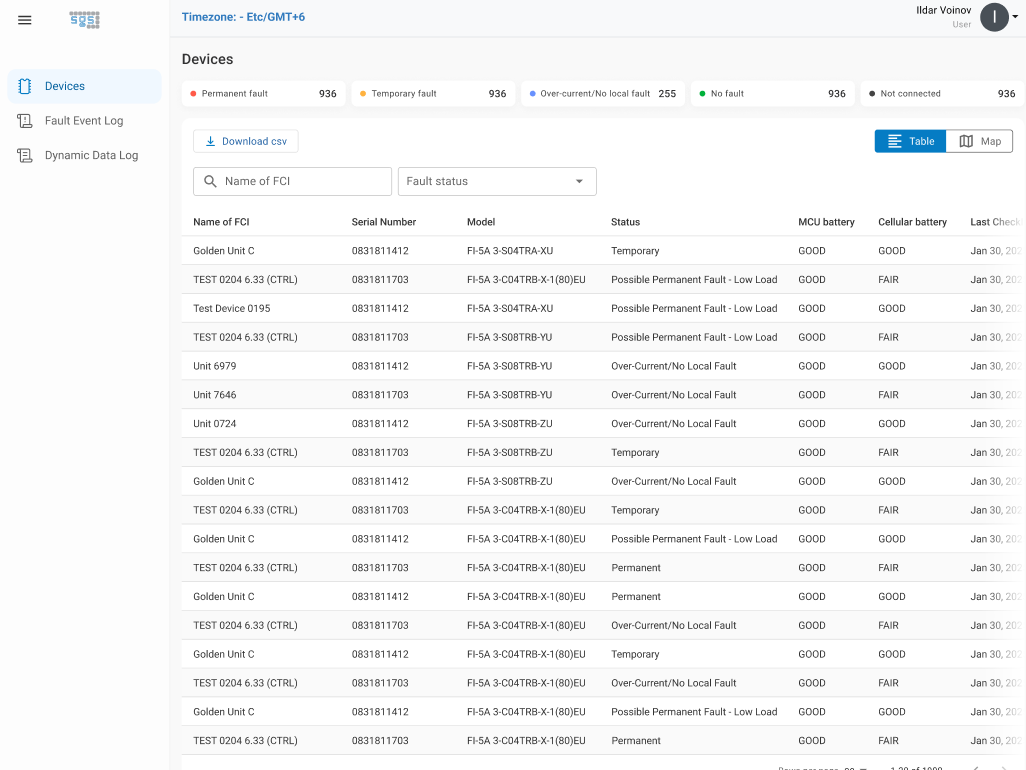Click the FAIR cellular battery of Unit 7646

pyautogui.click(x=888, y=394)
